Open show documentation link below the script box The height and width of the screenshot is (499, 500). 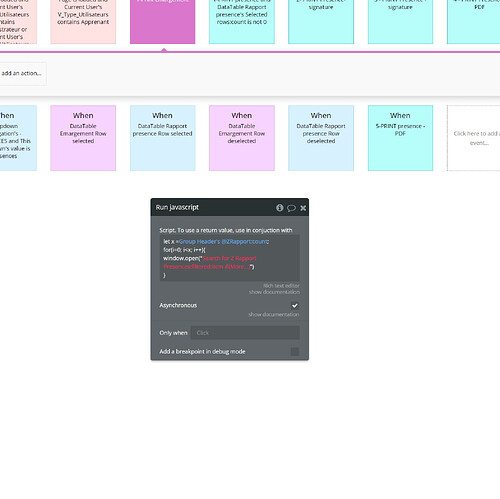click(274, 292)
